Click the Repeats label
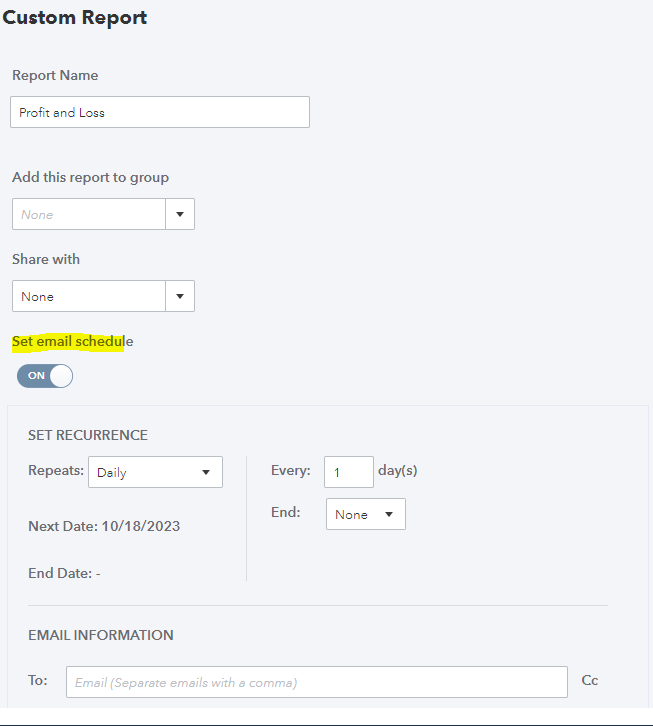This screenshot has height=726, width=653. [56, 470]
